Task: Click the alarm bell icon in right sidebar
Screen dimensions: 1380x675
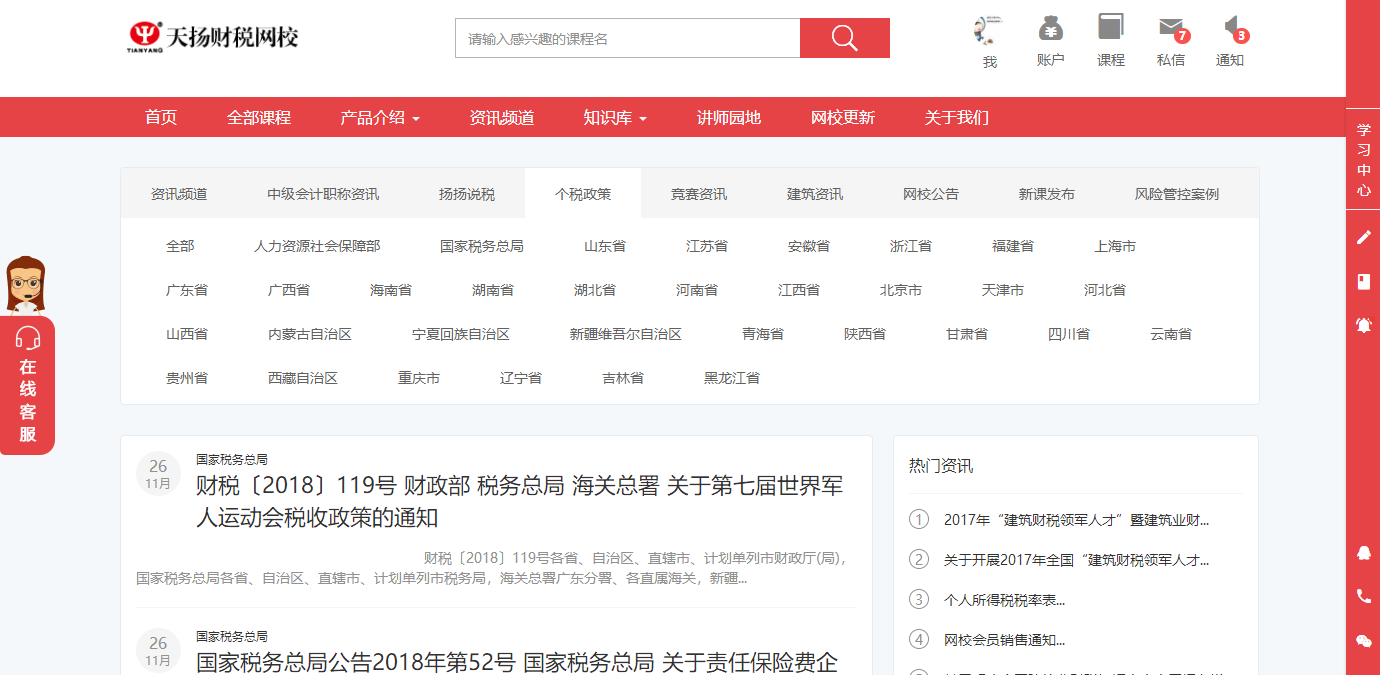Action: [x=1363, y=325]
